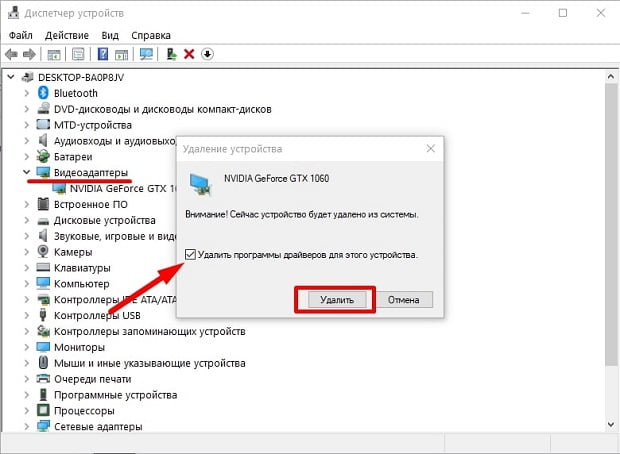The image size is (620, 454).
Task: Open the Вид menu
Action: 110,35
